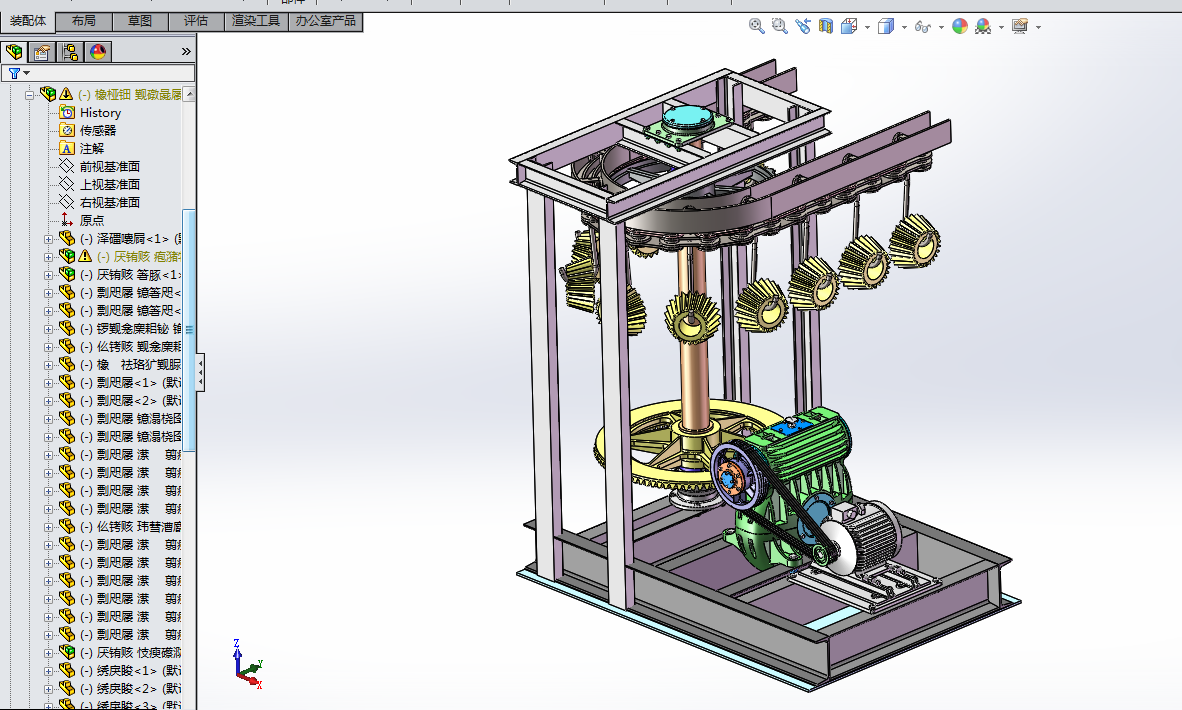Open Edit Appearance color ball
Image resolution: width=1182 pixels, height=710 pixels.
point(960,26)
